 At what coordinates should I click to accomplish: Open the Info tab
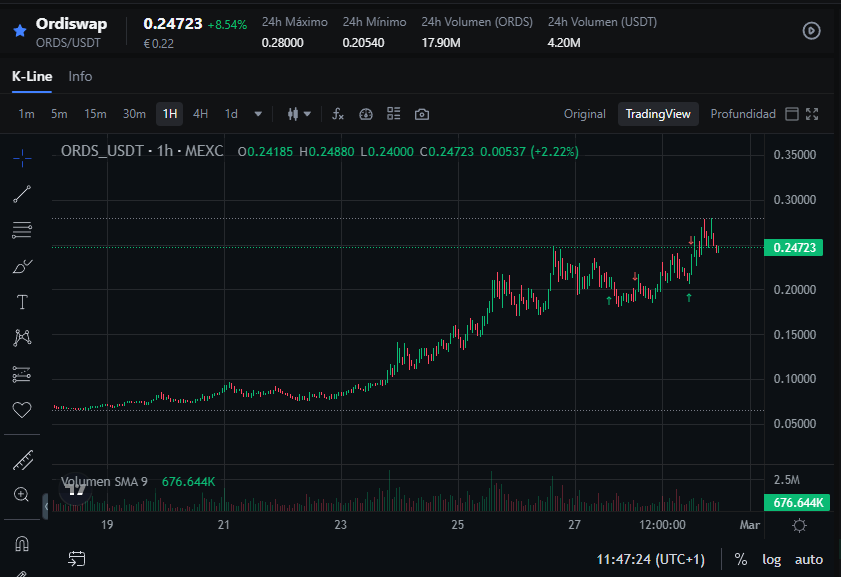pyautogui.click(x=80, y=77)
